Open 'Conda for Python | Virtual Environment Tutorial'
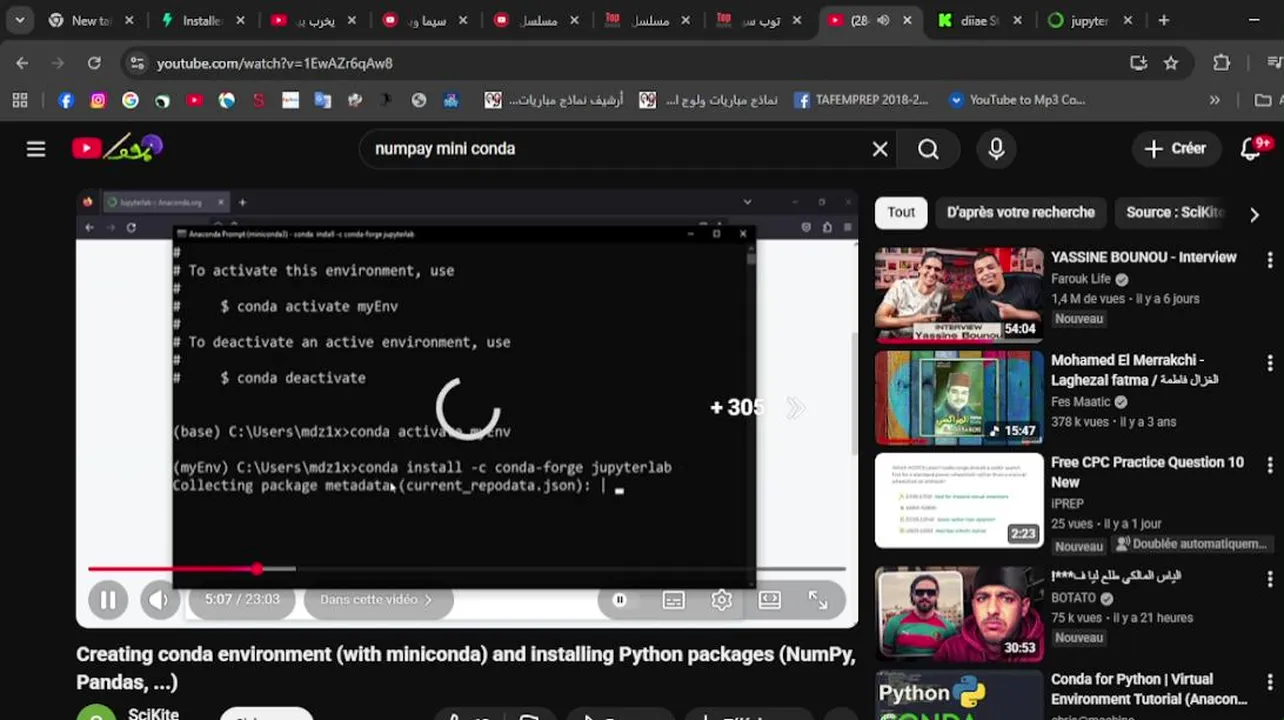This screenshot has width=1284, height=720. point(1149,689)
